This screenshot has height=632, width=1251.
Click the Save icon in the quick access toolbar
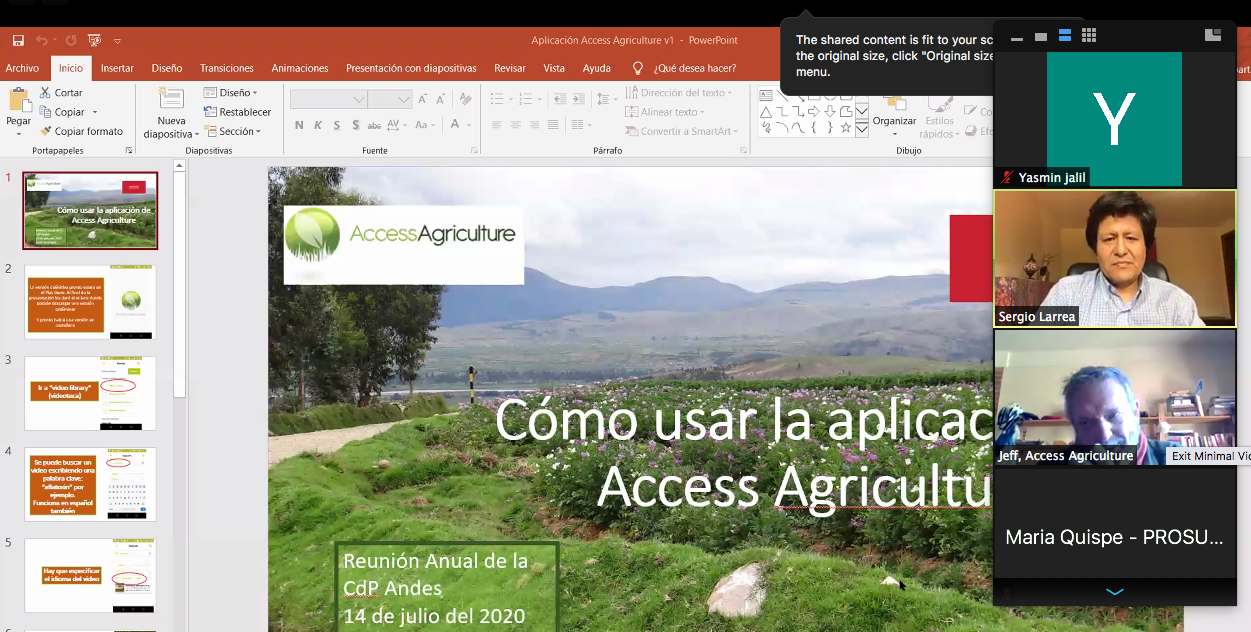point(18,41)
